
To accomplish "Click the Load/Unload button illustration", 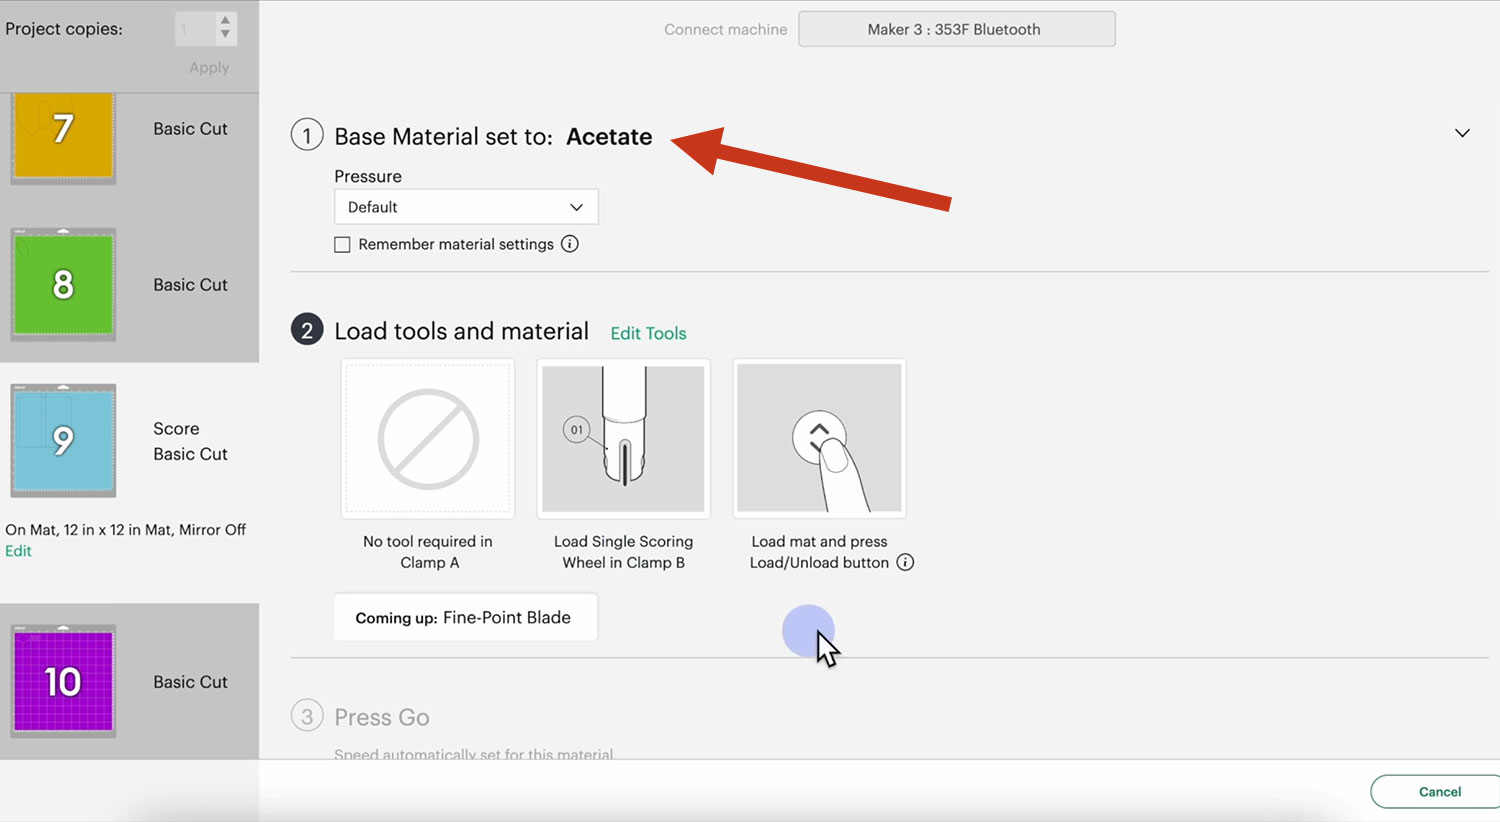I will click(x=819, y=438).
